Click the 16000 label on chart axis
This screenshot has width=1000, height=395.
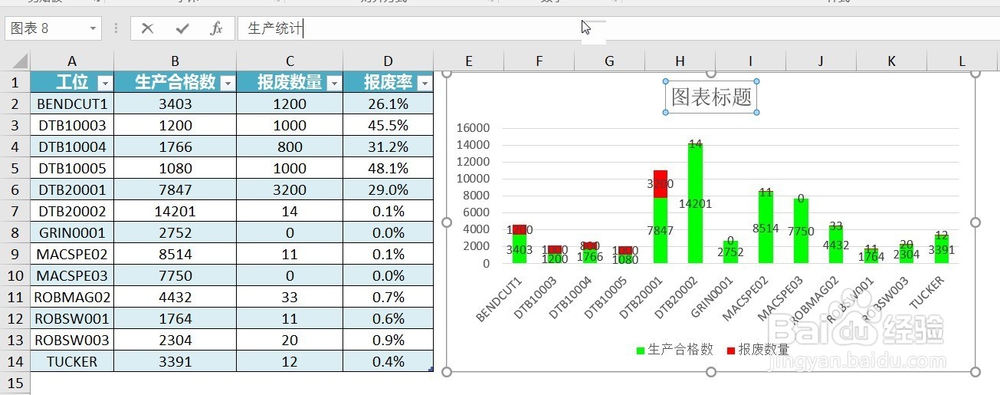pyautogui.click(x=474, y=128)
